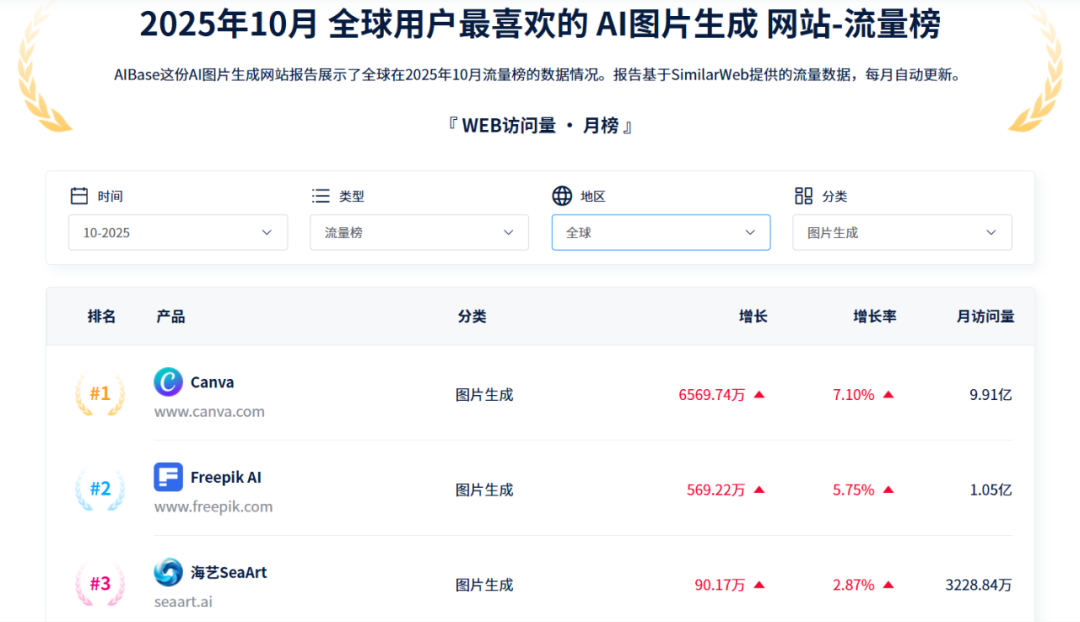Open the 图片生成 category dropdown

(901, 232)
